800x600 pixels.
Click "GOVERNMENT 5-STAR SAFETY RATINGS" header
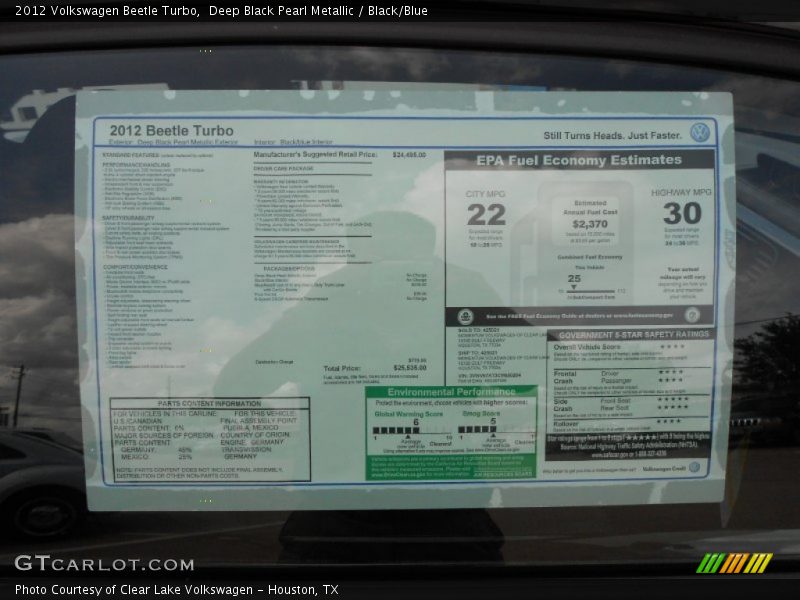634,335
